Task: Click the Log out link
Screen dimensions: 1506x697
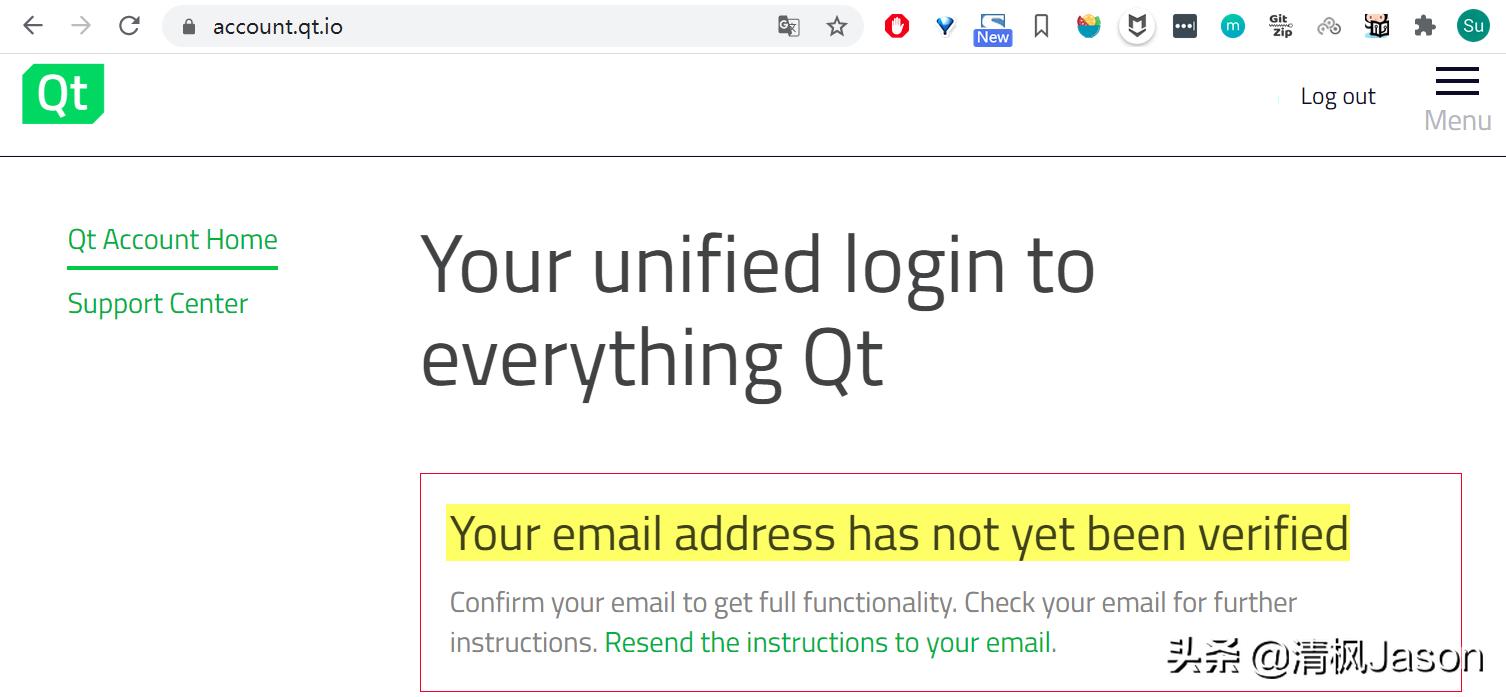Action: [1338, 95]
